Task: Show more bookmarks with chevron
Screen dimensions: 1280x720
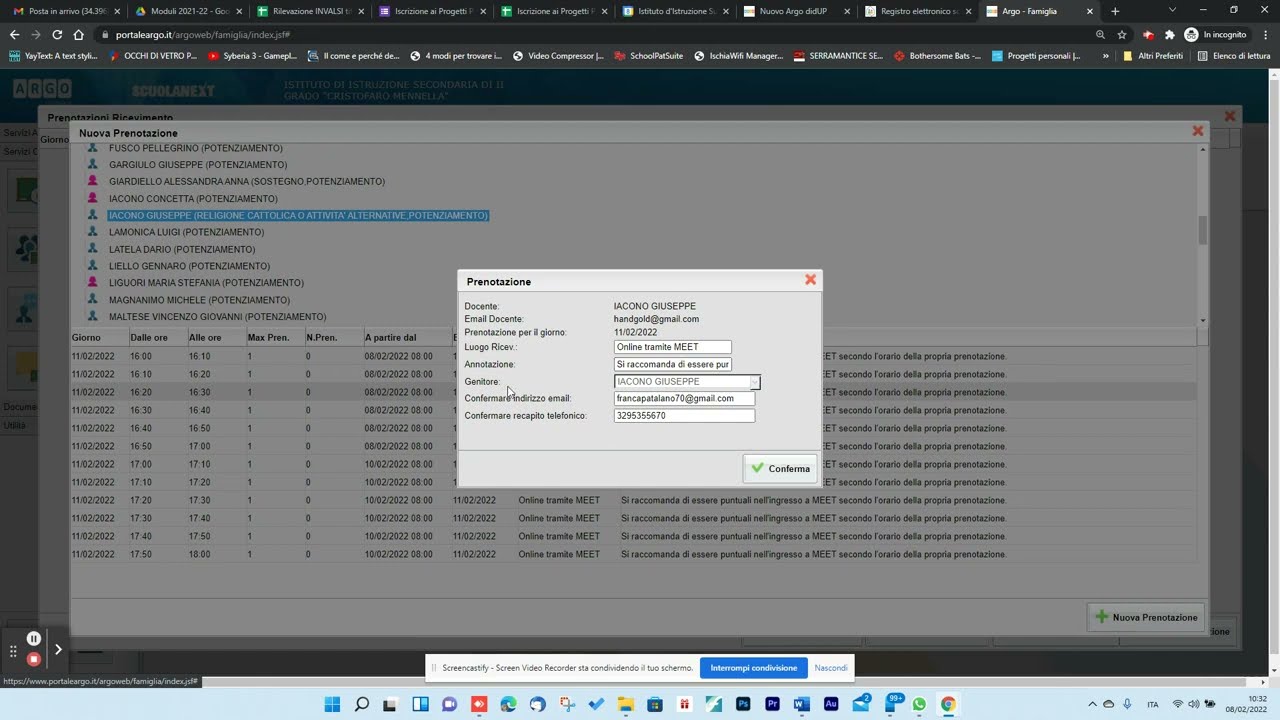Action: [x=1105, y=56]
